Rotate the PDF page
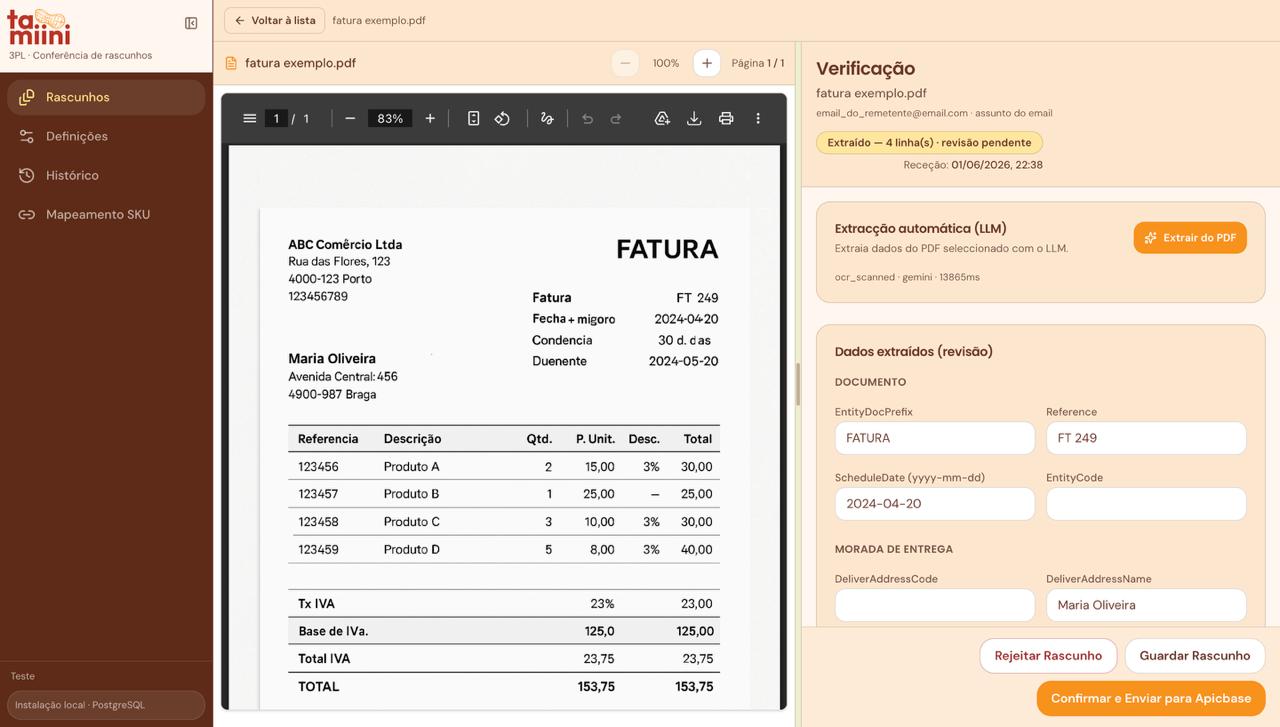Screen dimensions: 1280x727 [502, 118]
